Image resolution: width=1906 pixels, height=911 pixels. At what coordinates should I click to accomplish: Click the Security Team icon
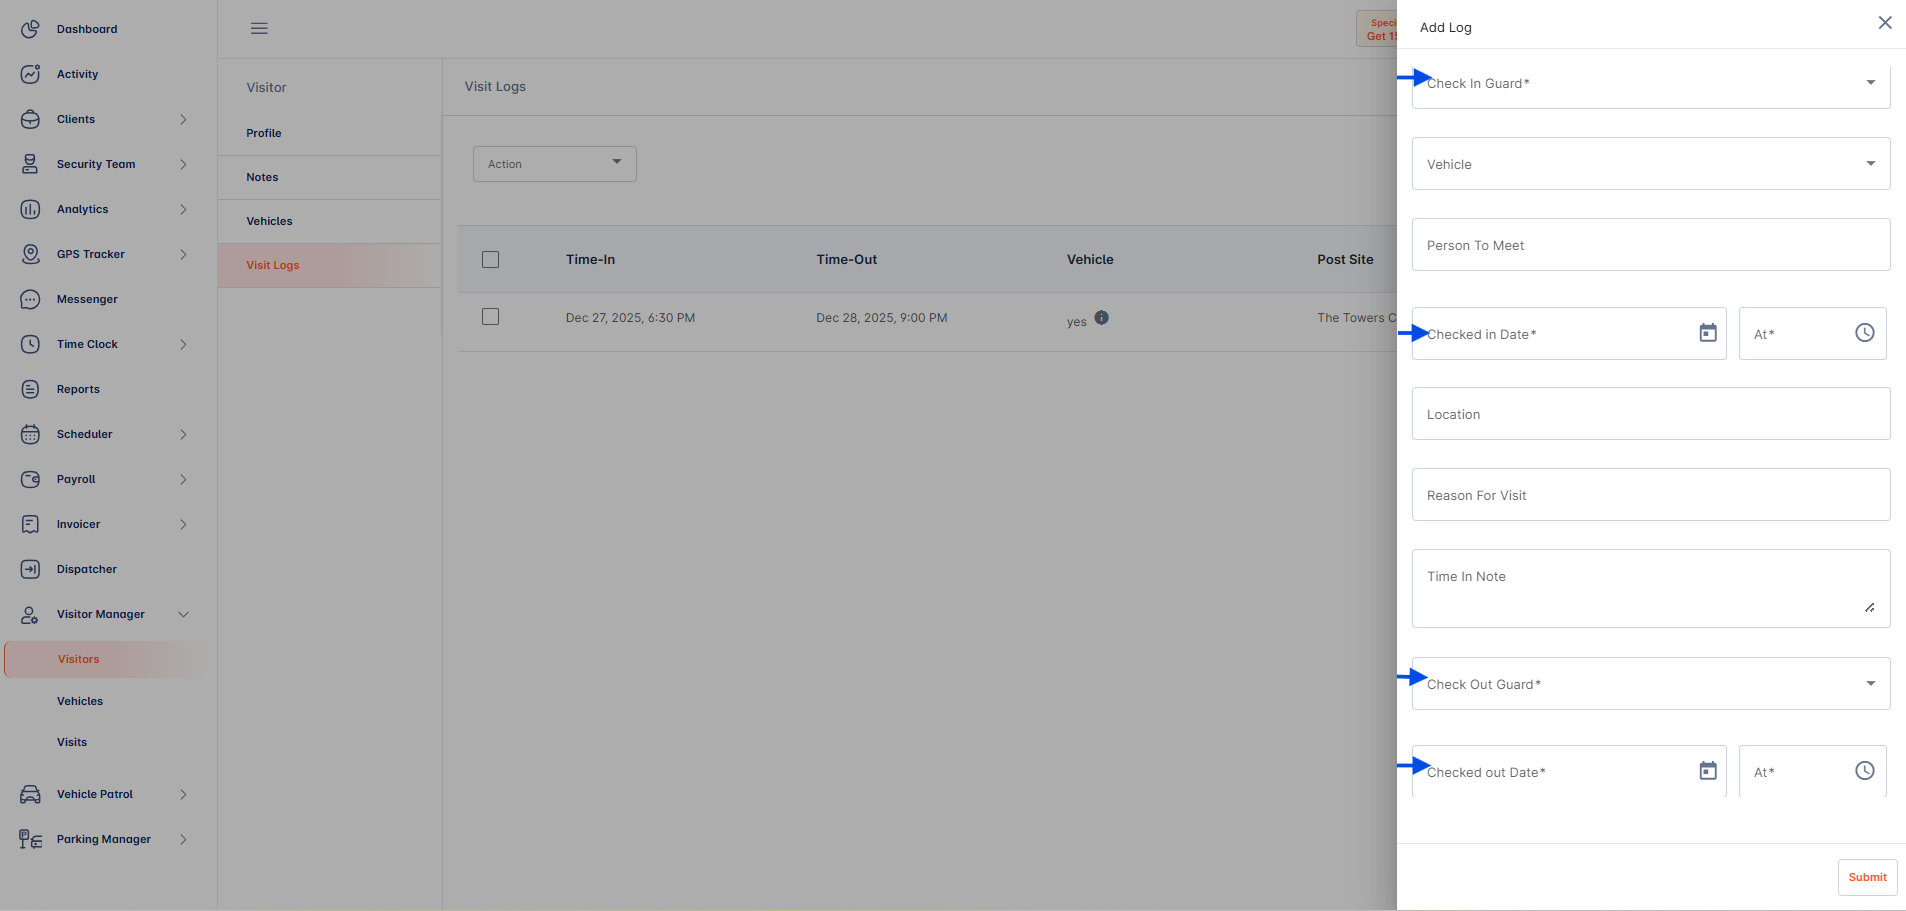(x=30, y=164)
